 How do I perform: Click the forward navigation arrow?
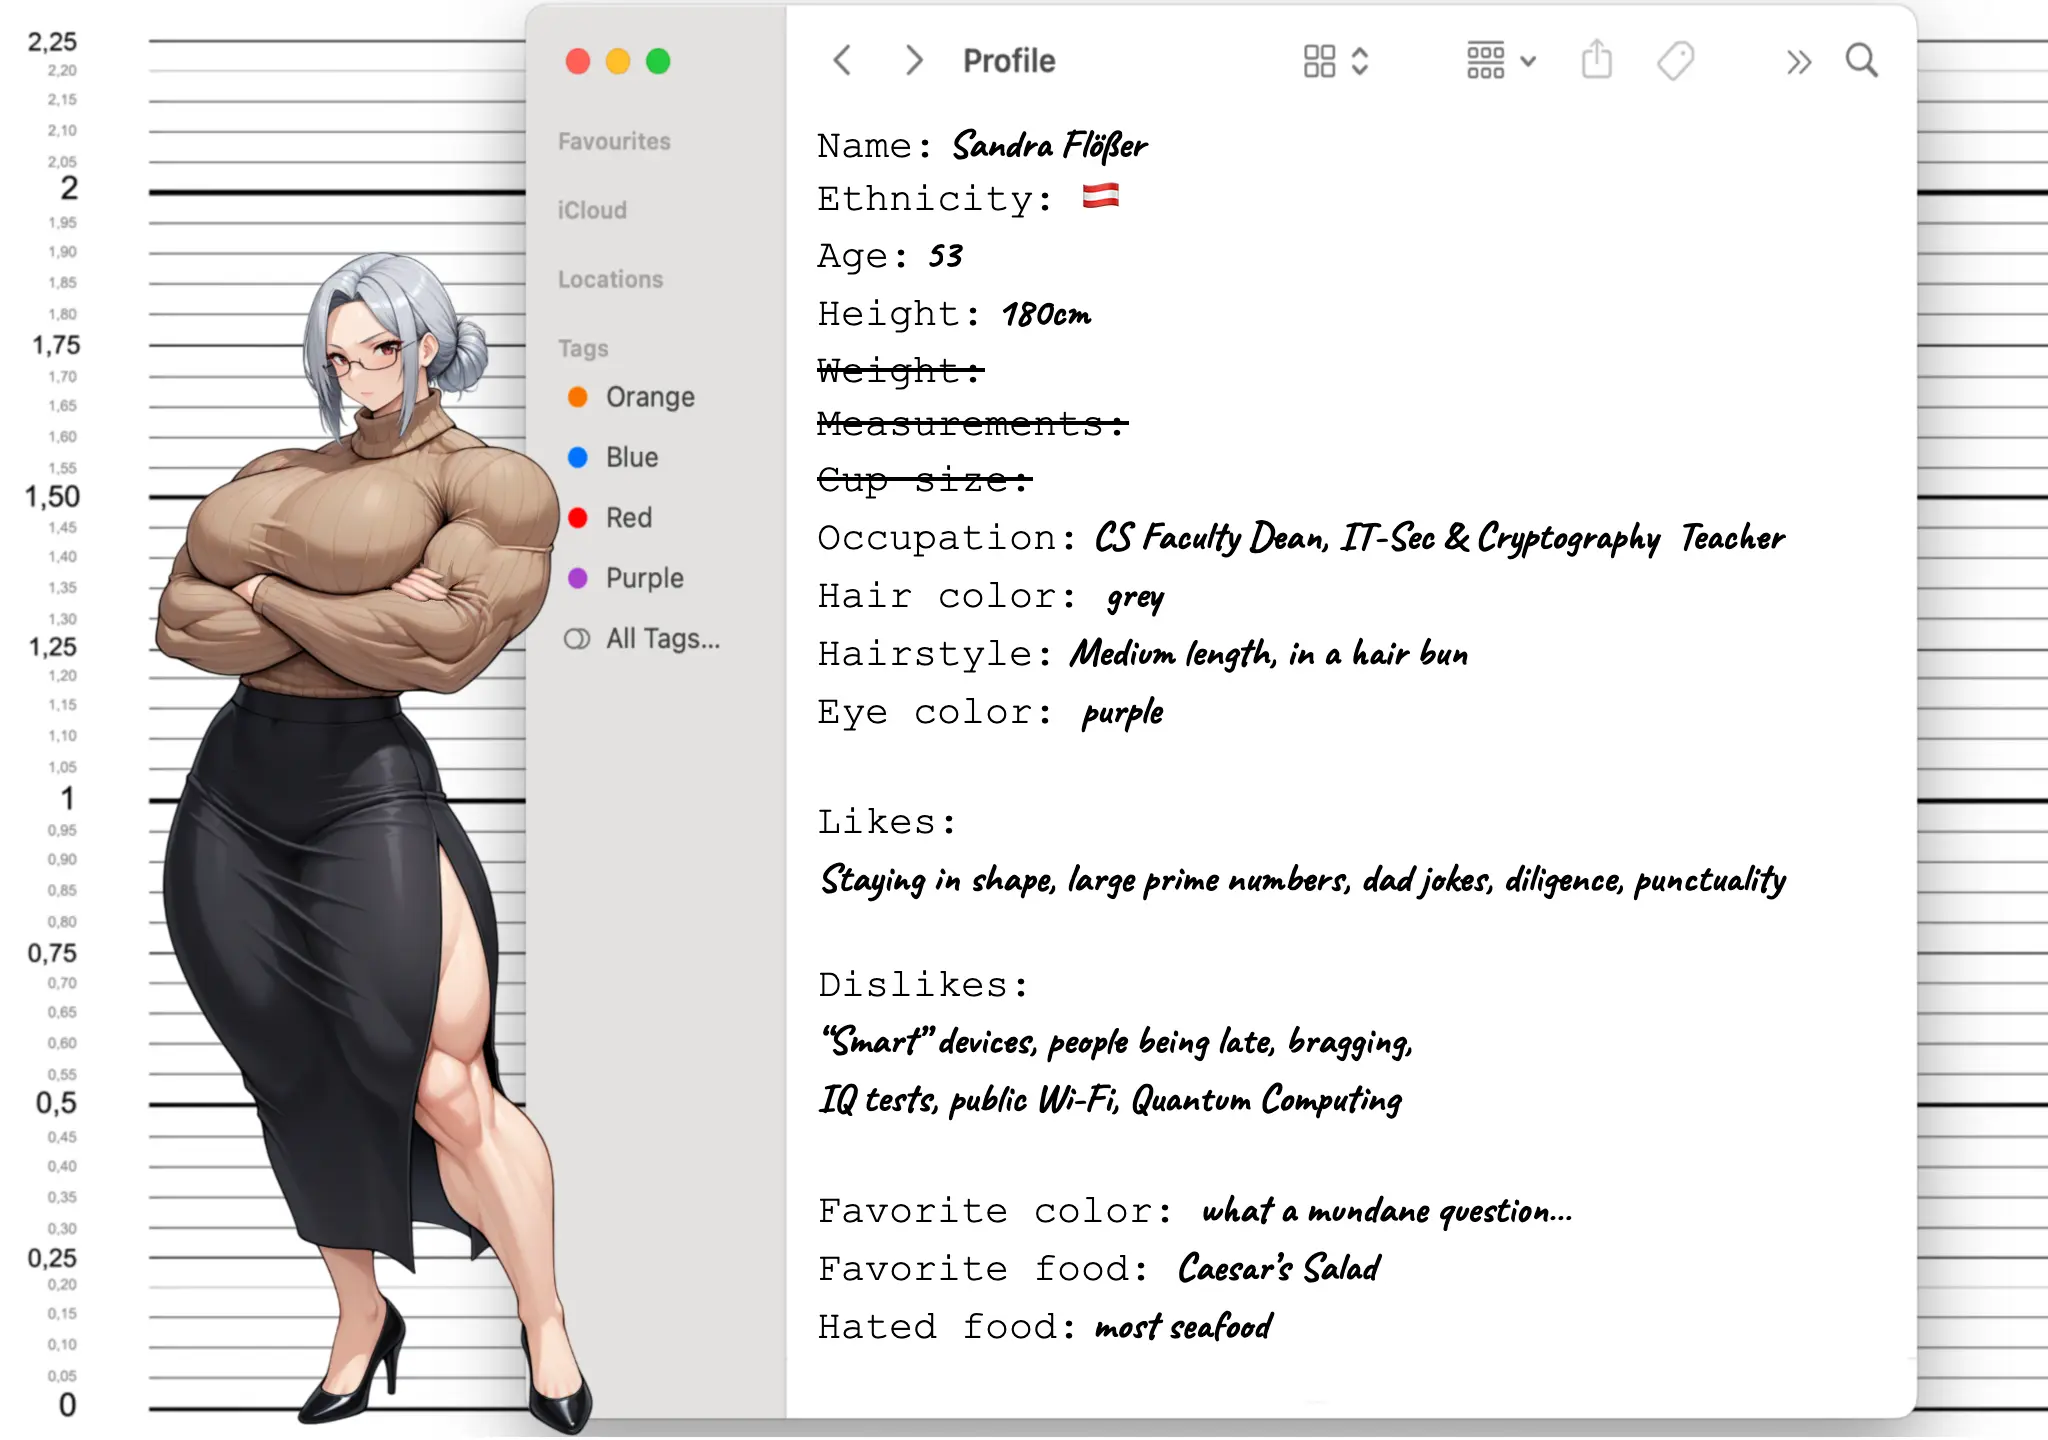(913, 61)
